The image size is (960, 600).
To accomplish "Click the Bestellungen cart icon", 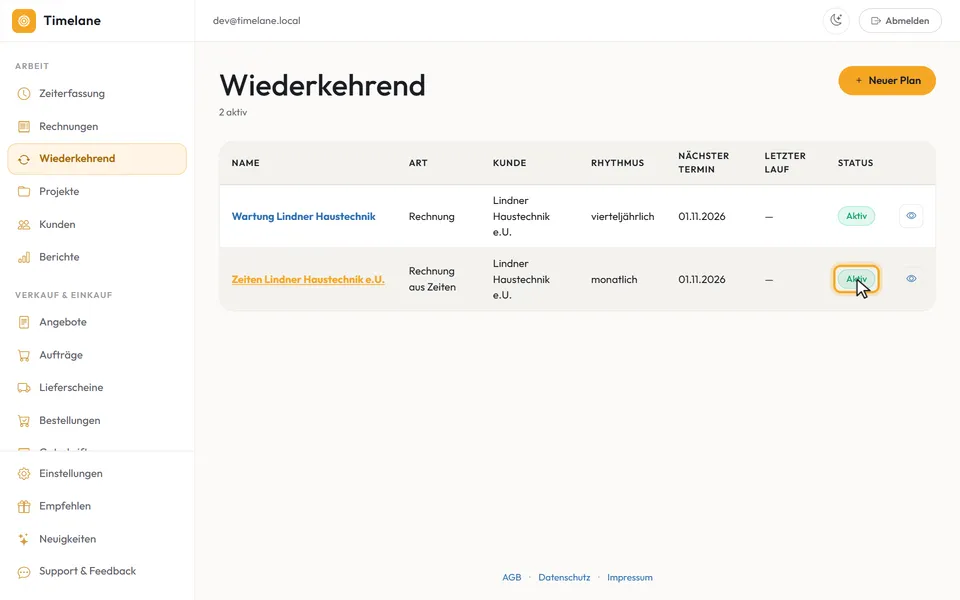I will (x=24, y=421).
